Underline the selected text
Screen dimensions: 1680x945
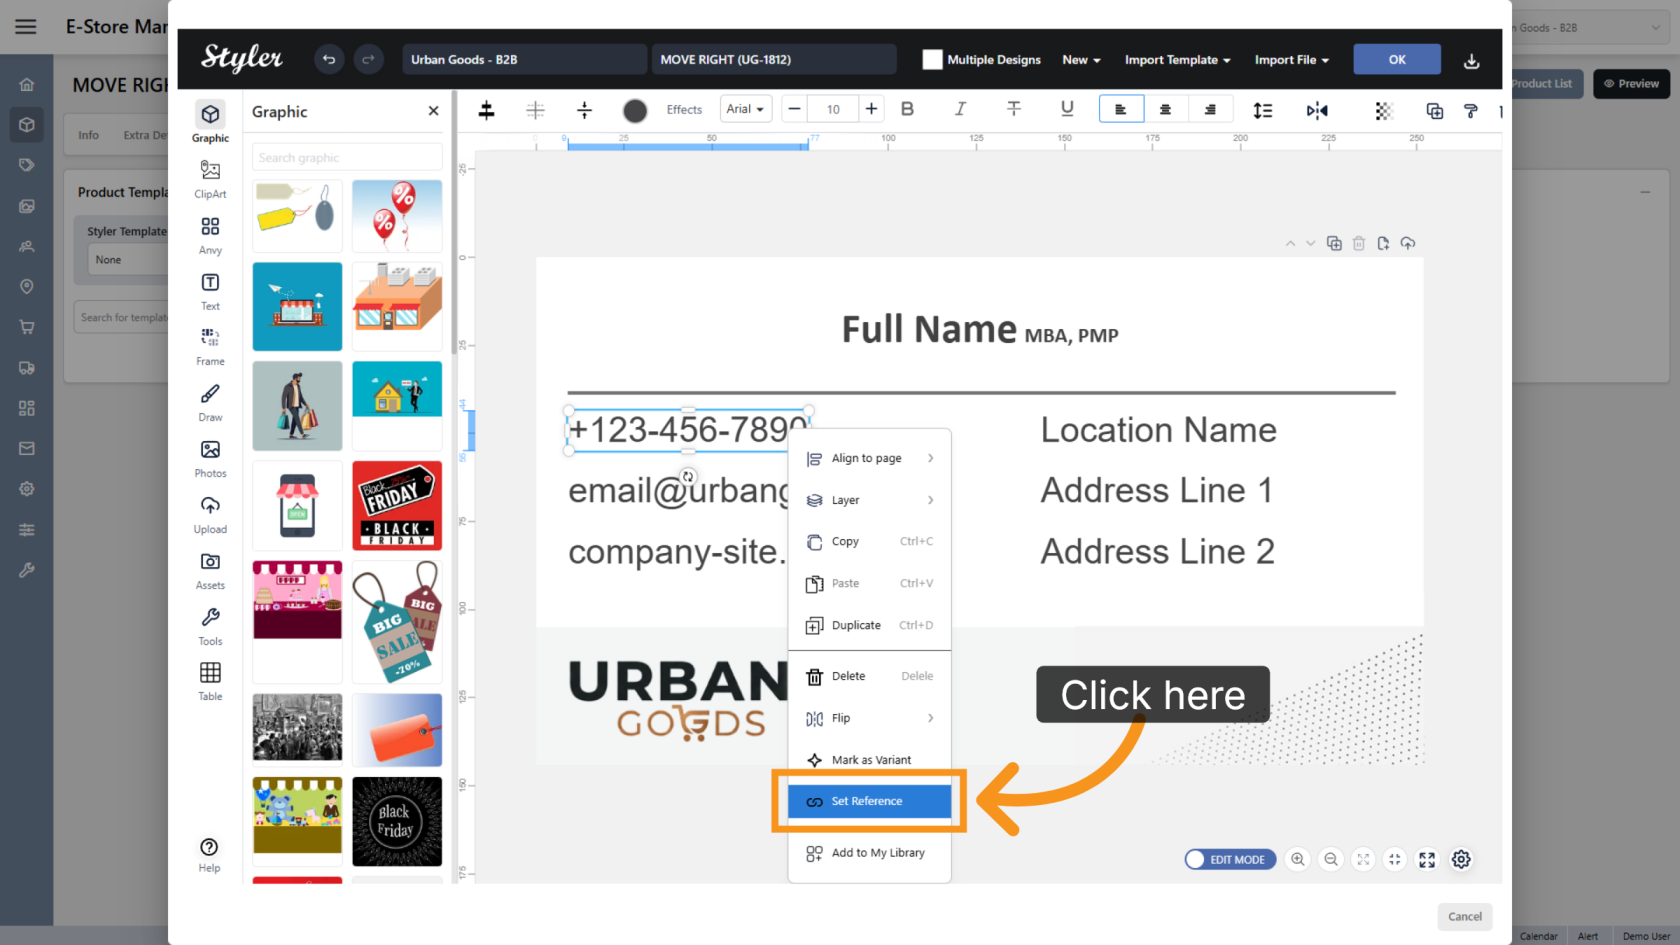1067,109
